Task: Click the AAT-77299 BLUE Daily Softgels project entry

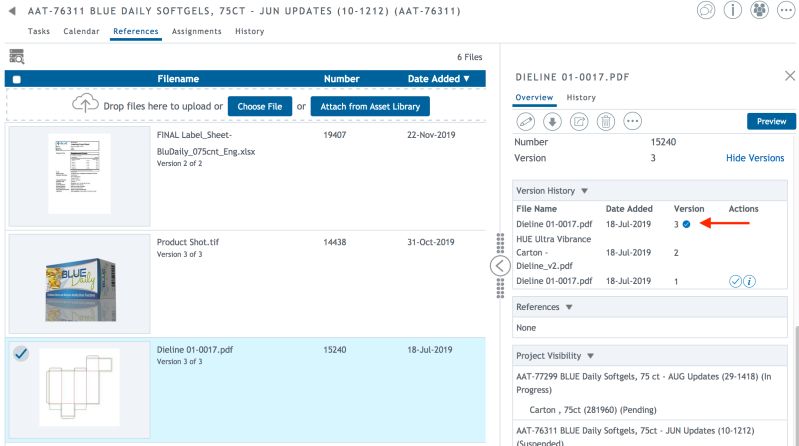Action: 643,383
